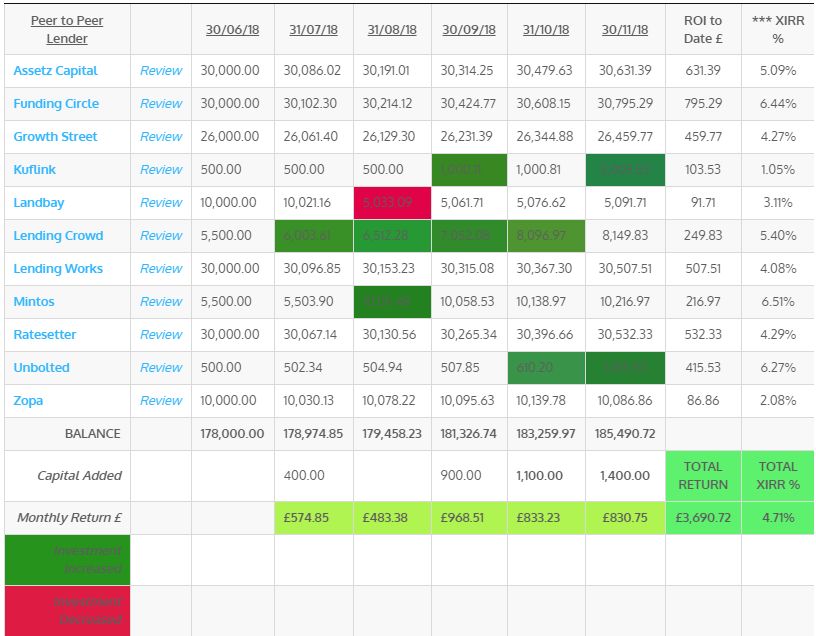
Task: Click the monthly return £968.51
Action: [x=462, y=518]
